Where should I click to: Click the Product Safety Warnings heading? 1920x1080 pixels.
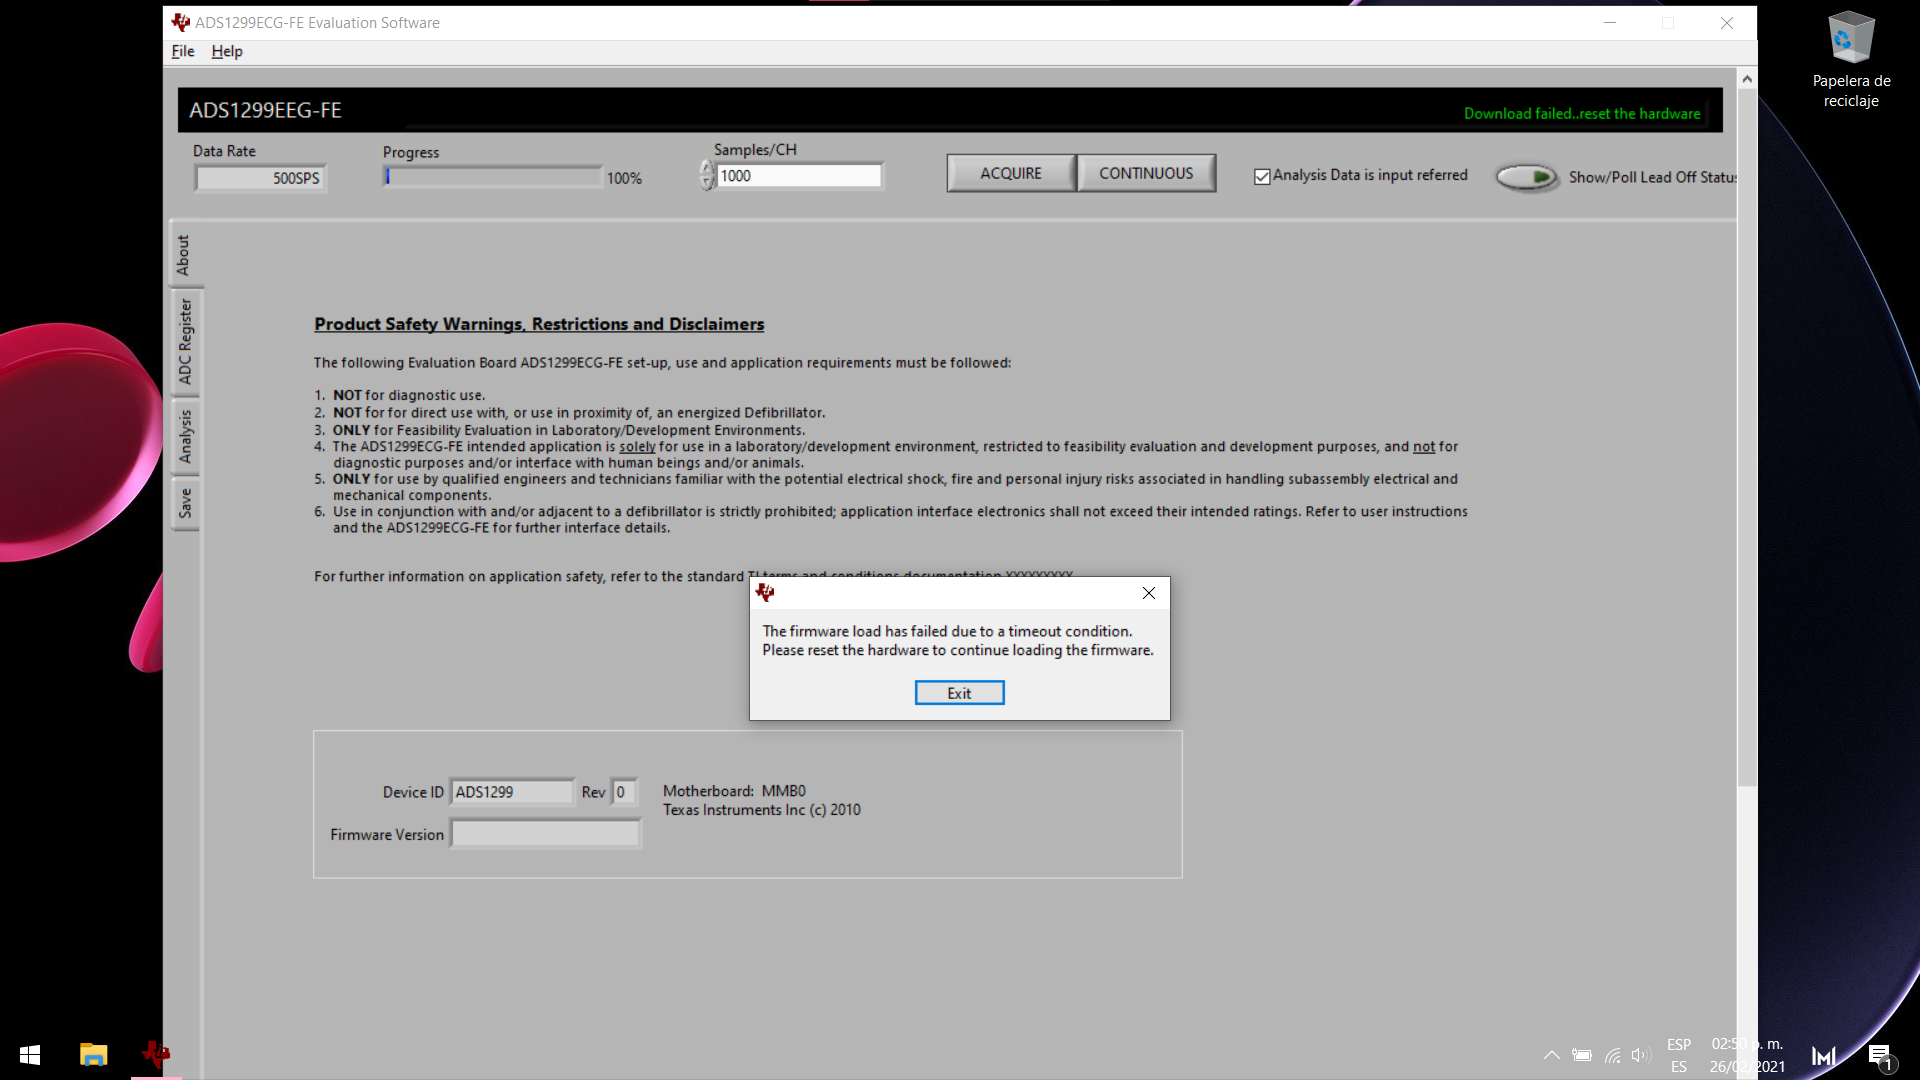539,324
